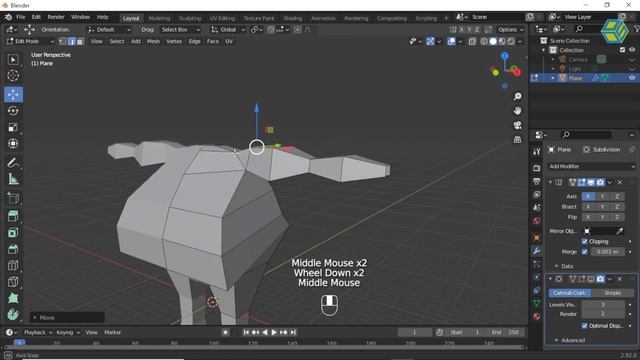
Task: Select the Transform tool
Action: coord(13,144)
